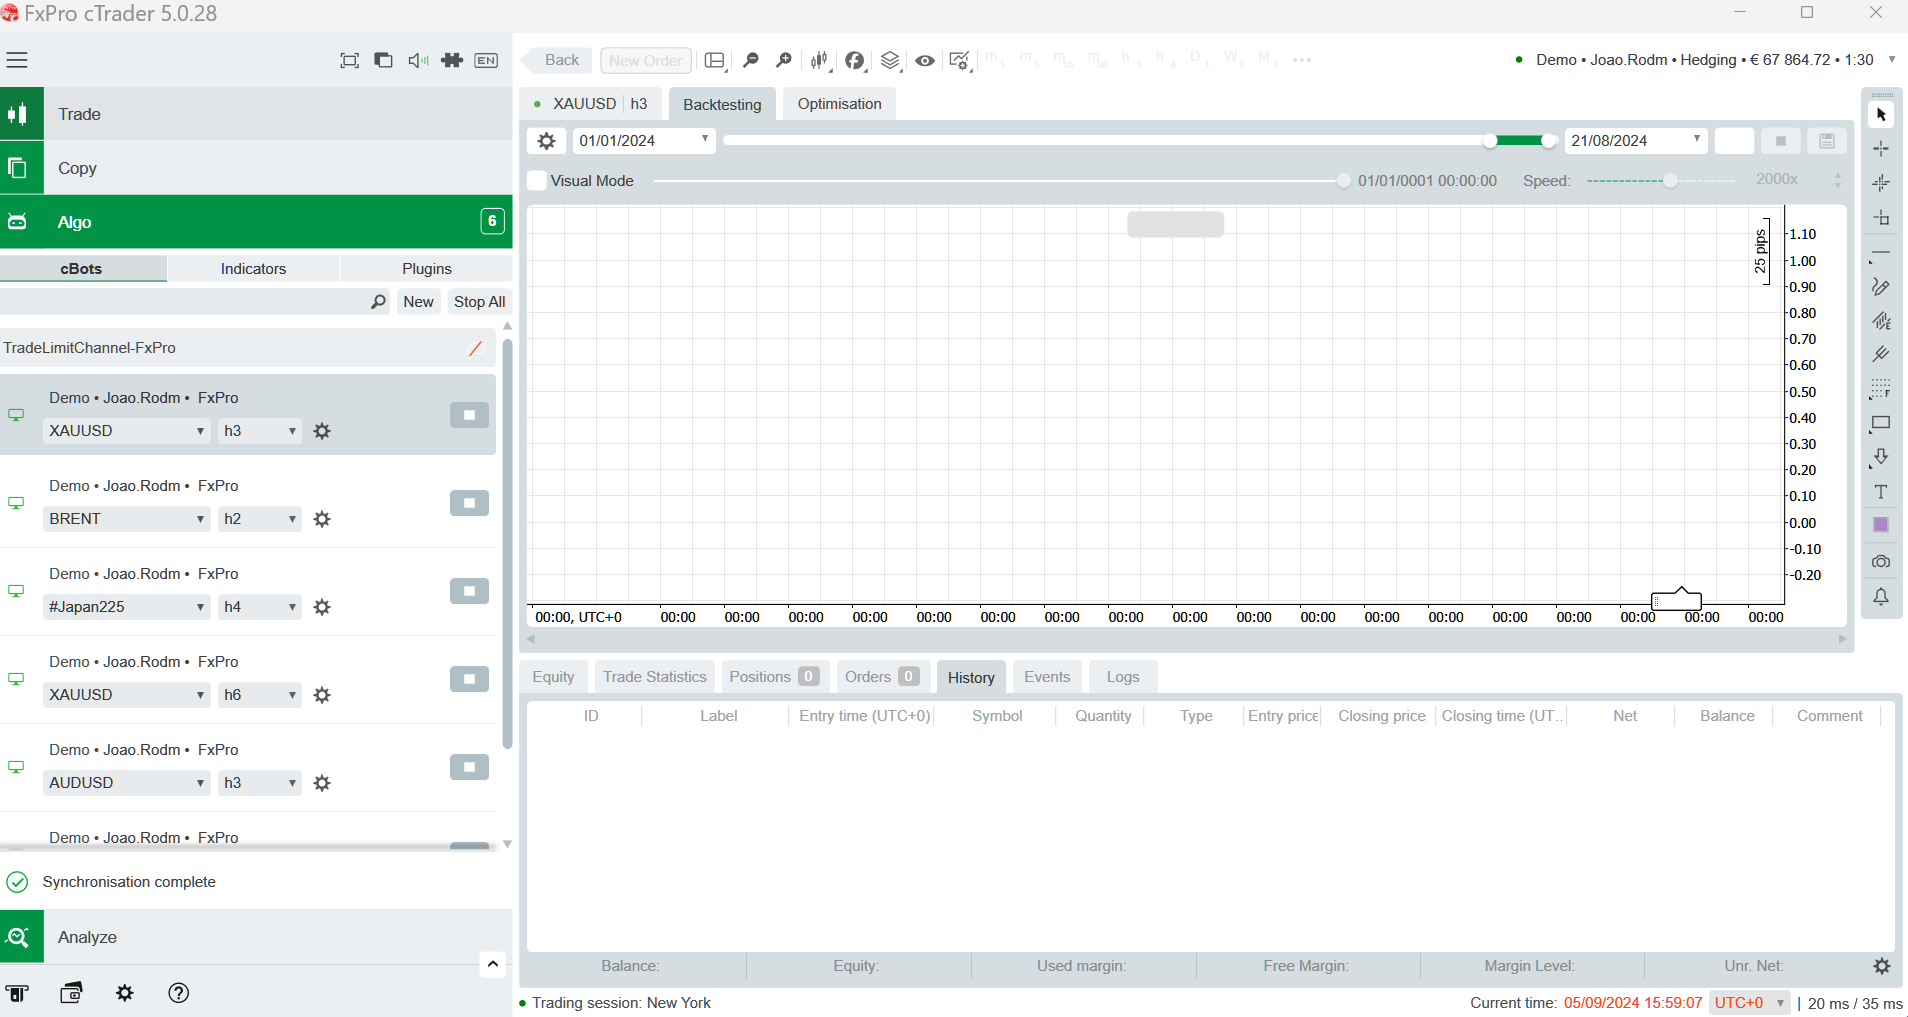Screen dimensions: 1908x1017
Task: Click the New cBot button
Action: coord(418,302)
